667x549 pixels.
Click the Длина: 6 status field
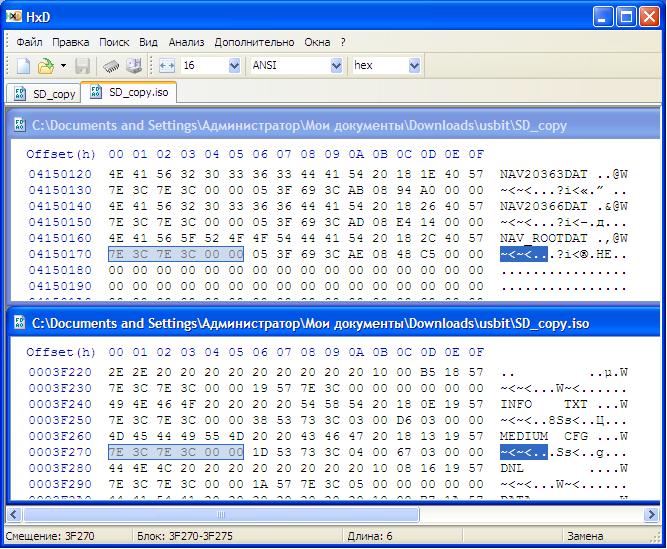(x=369, y=536)
